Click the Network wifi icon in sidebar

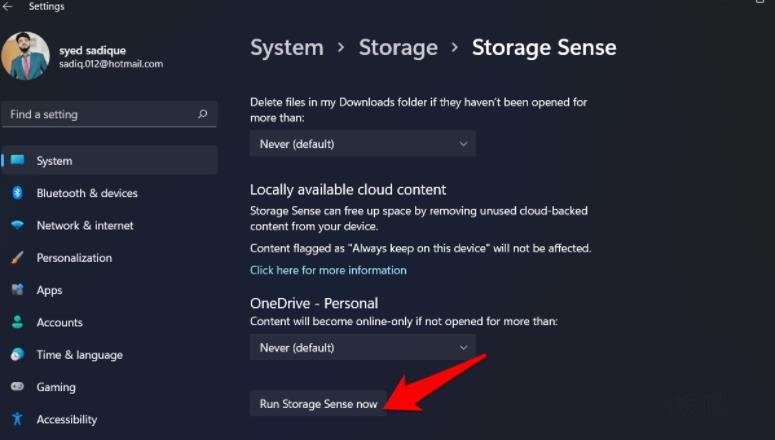[17, 225]
